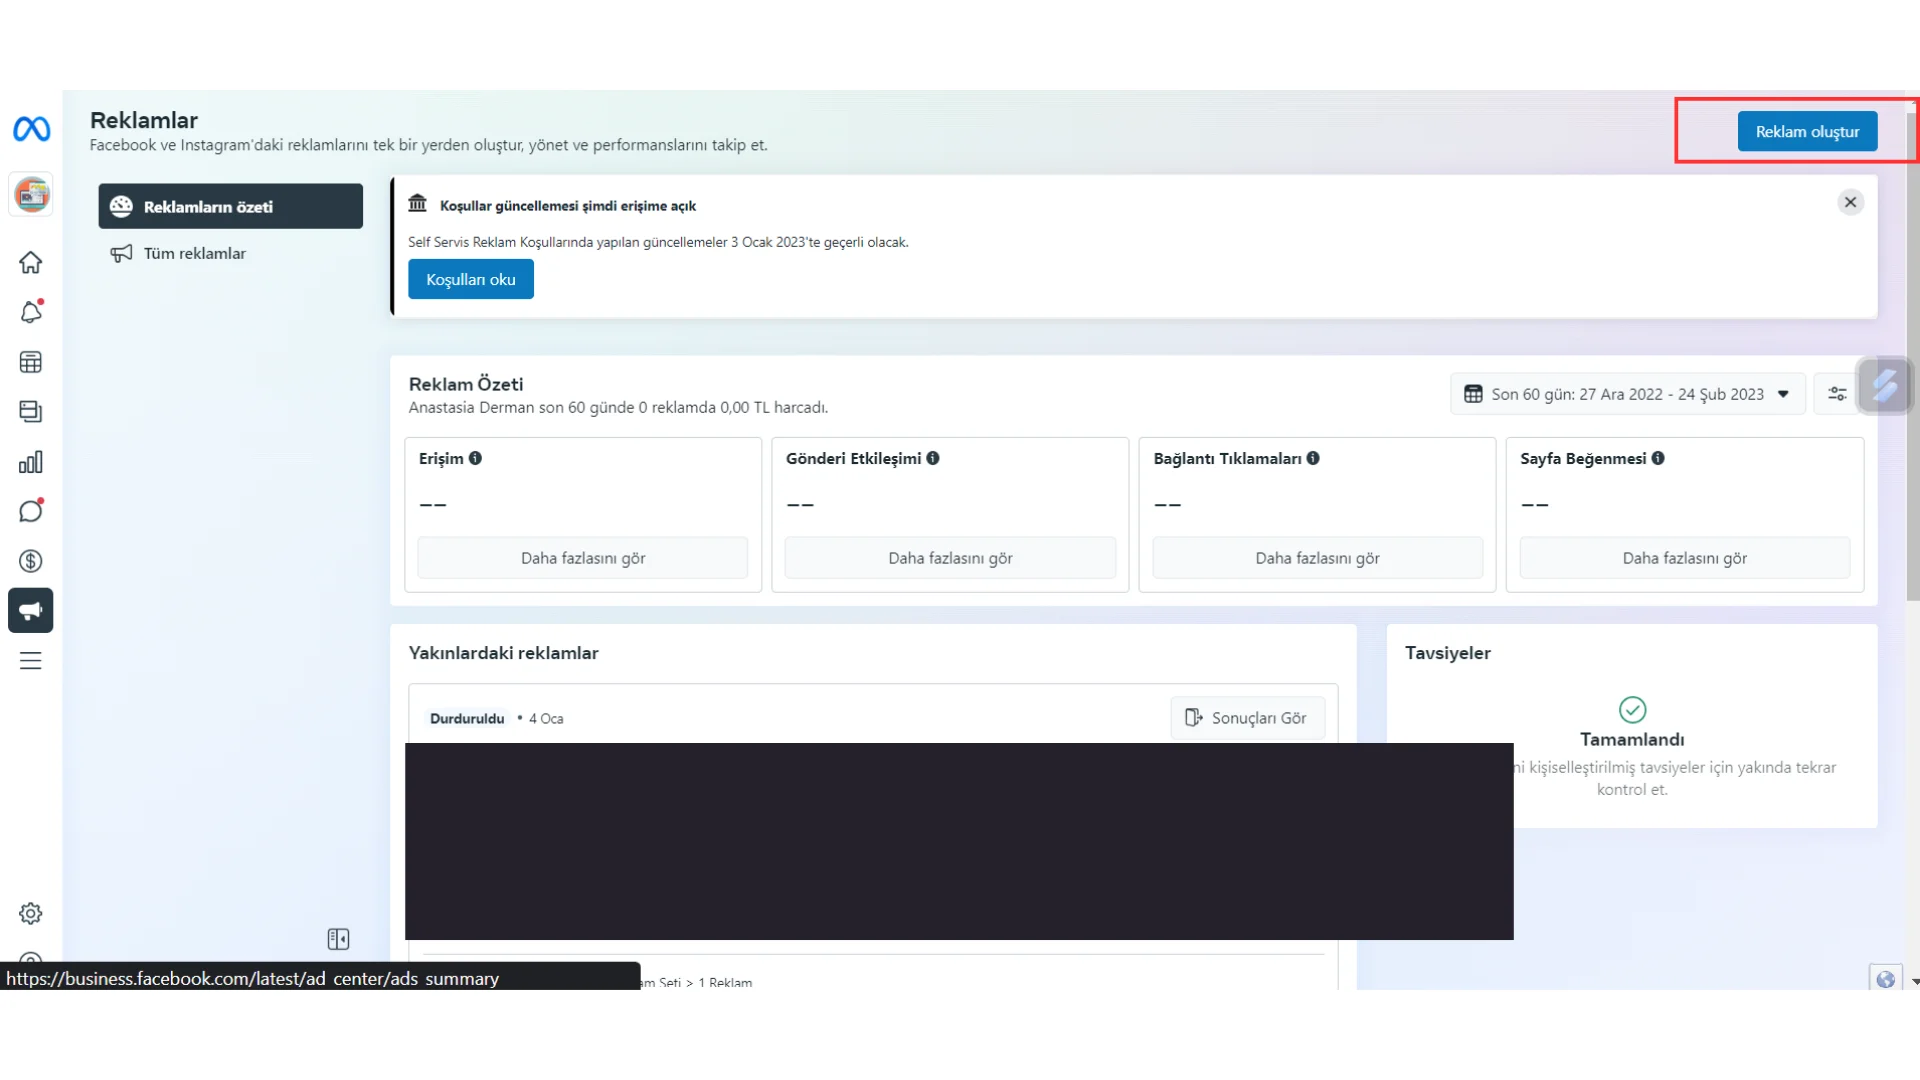The height and width of the screenshot is (1080, 1920).
Task: Collapse the side panel toggle icon
Action: point(338,939)
